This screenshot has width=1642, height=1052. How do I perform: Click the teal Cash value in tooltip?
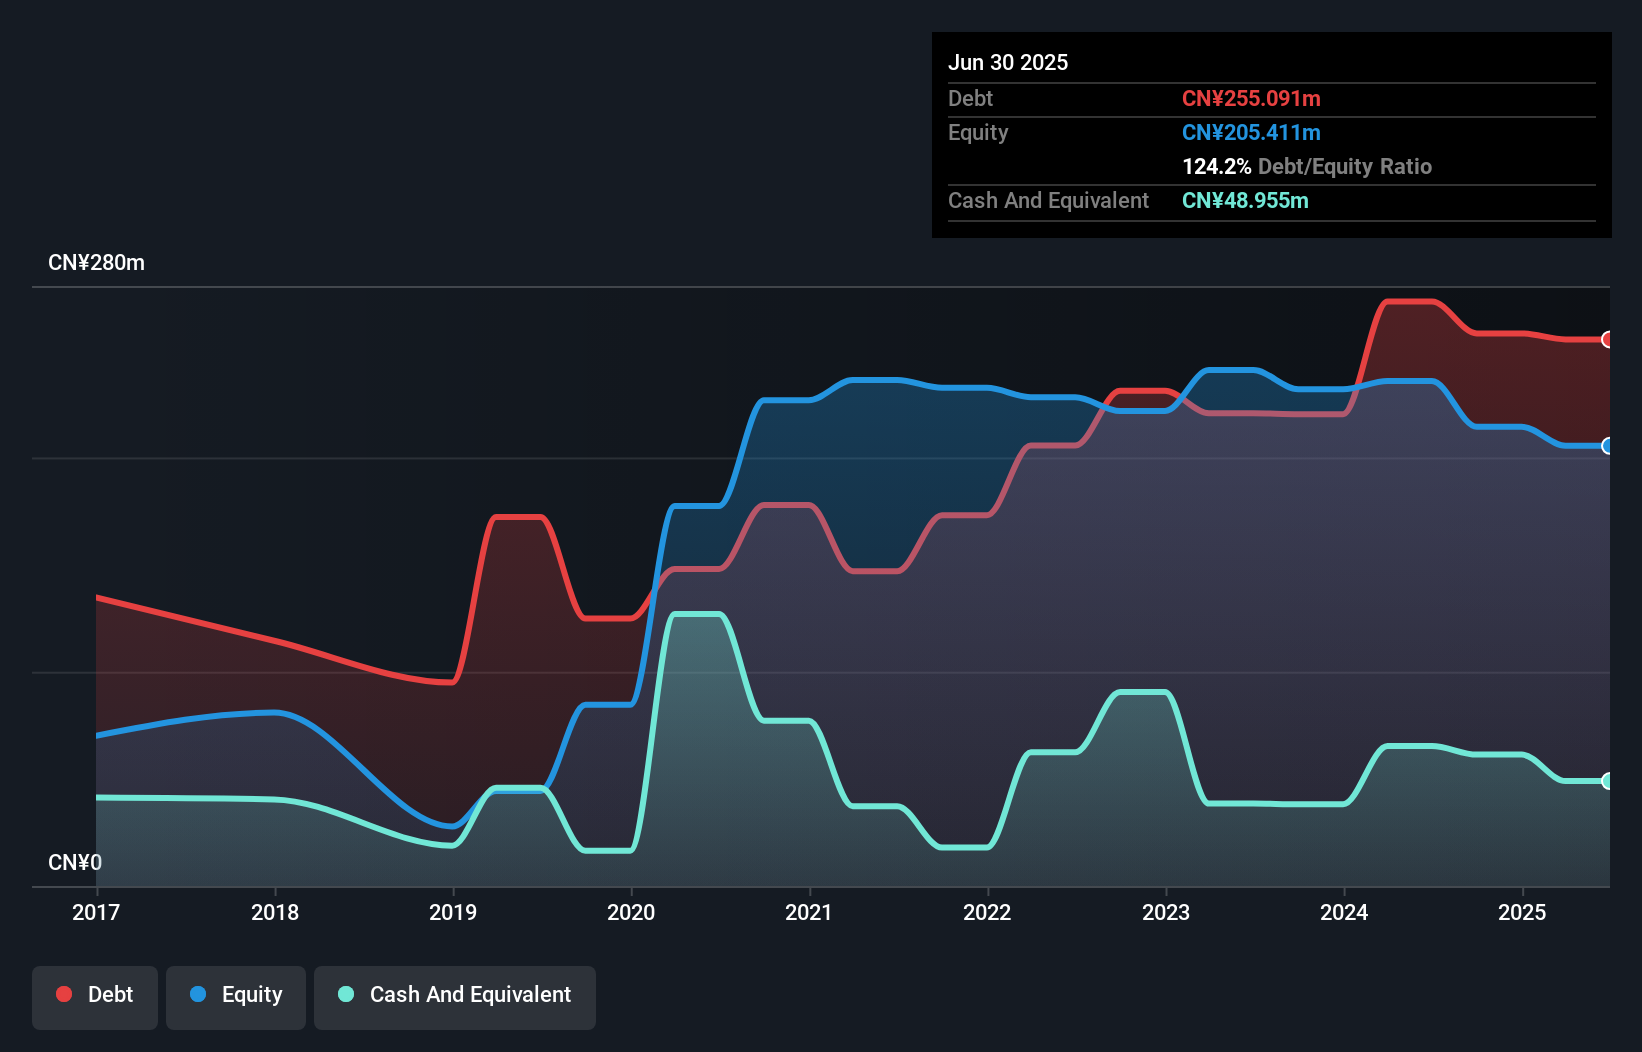1245,201
